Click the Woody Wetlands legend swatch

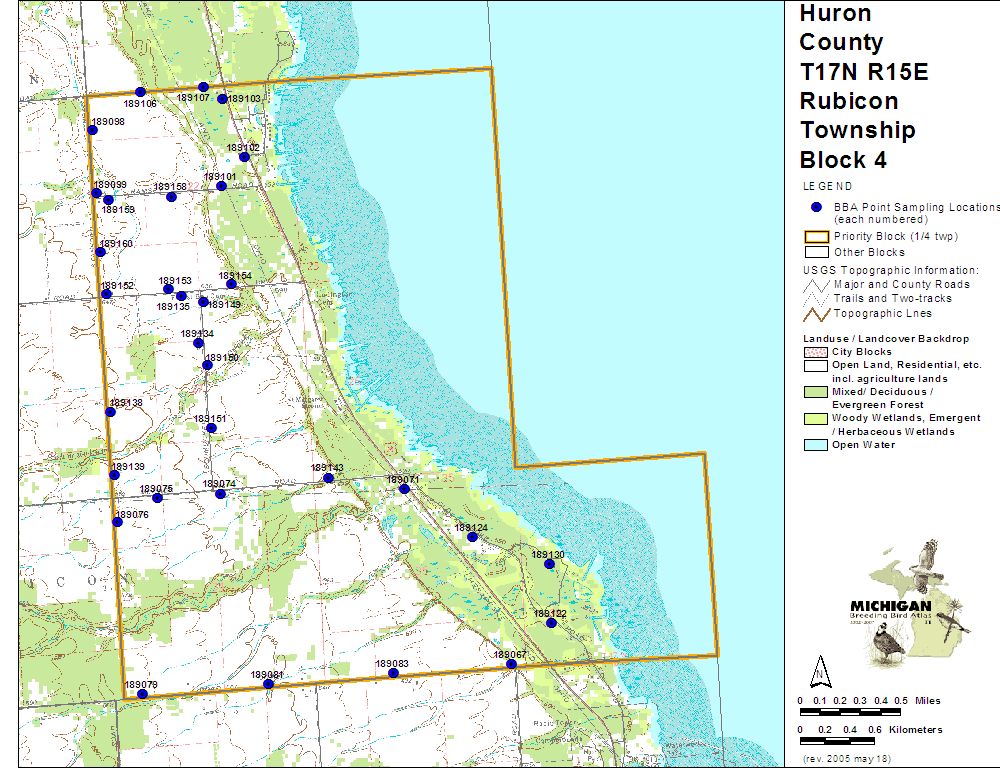pyautogui.click(x=816, y=418)
